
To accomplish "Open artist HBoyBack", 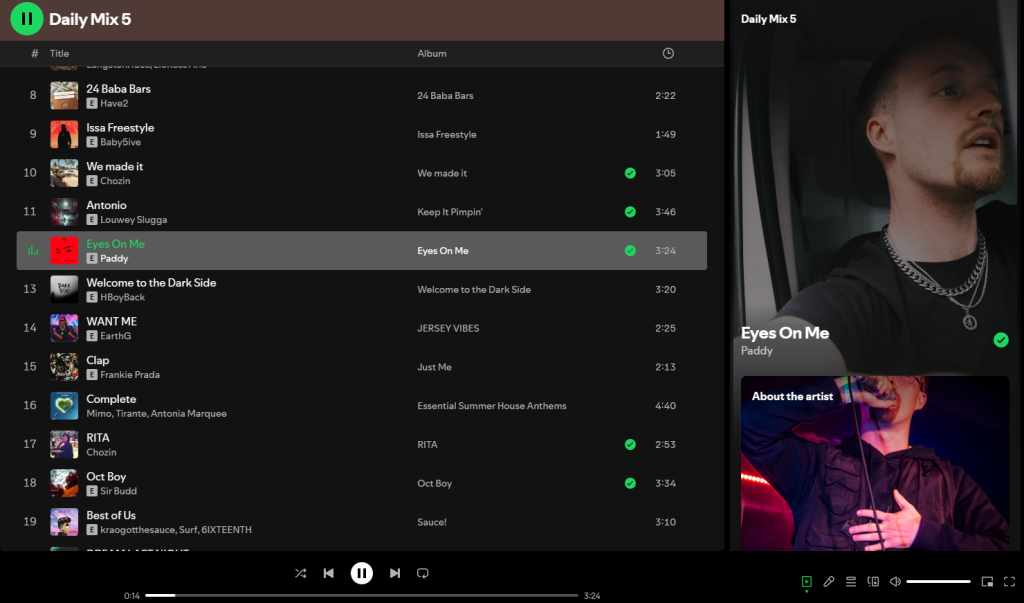I will point(123,297).
